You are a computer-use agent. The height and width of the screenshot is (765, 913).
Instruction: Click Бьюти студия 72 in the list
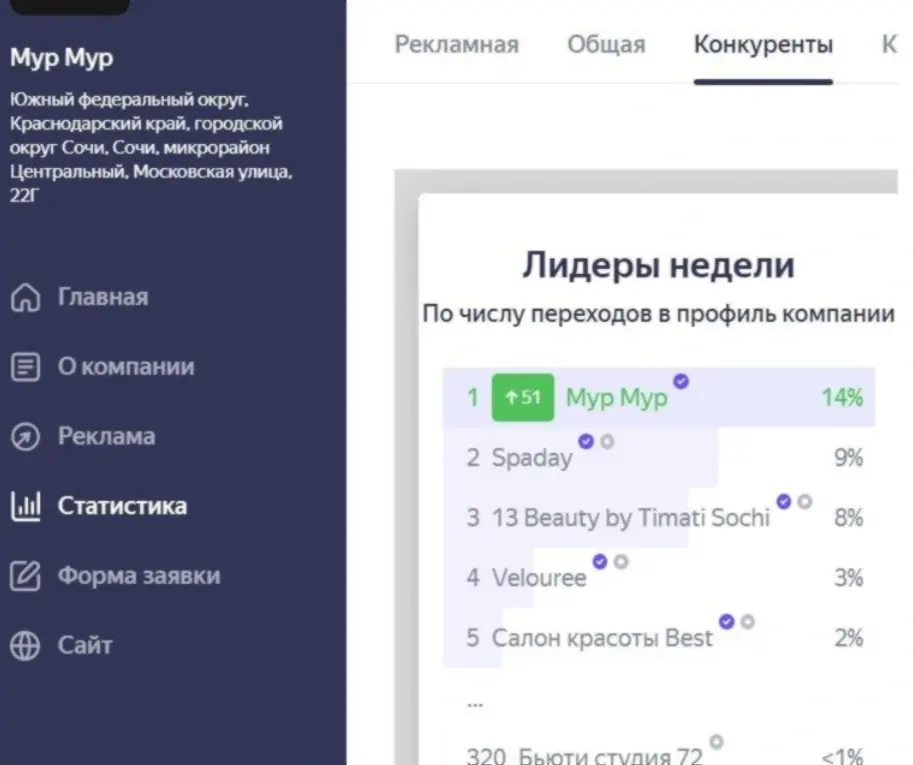pos(610,756)
